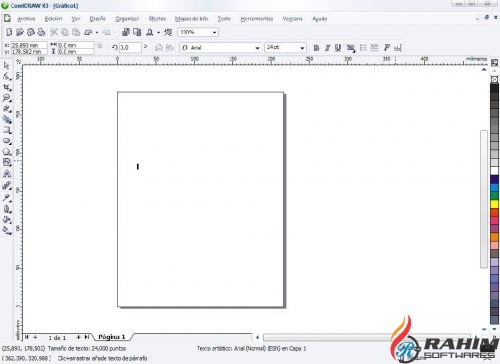Click the New document icon
The image size is (500, 364).
(9, 32)
